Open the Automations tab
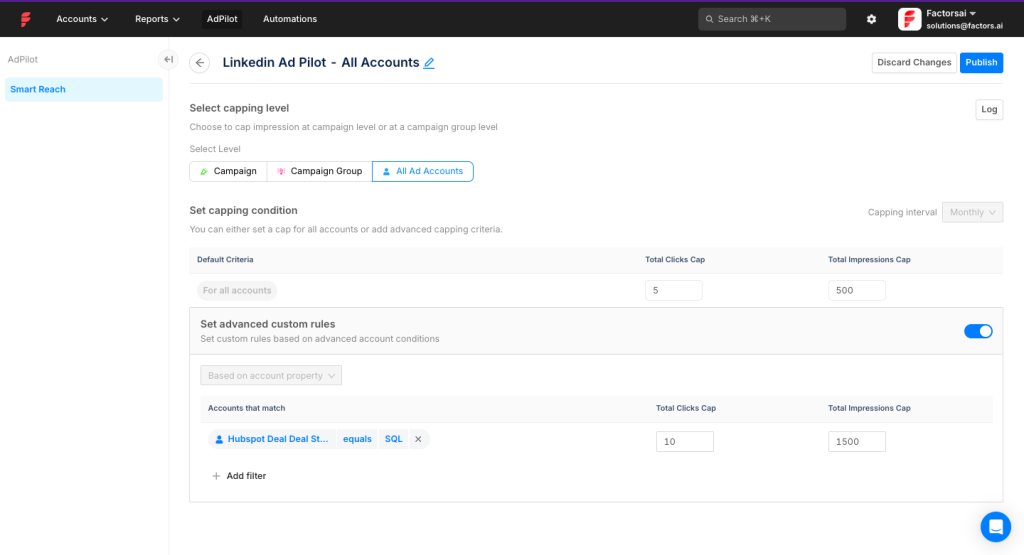This screenshot has width=1024, height=555. coord(290,19)
